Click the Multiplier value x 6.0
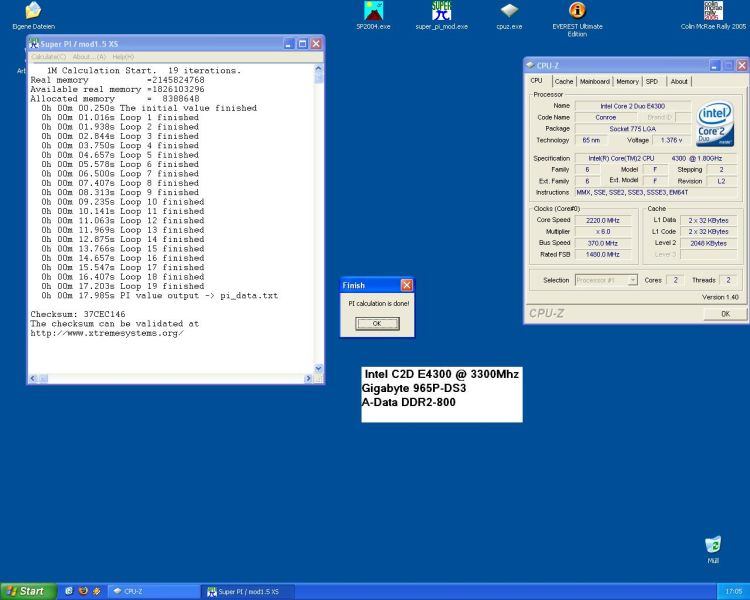This screenshot has width=750, height=600. click(603, 232)
